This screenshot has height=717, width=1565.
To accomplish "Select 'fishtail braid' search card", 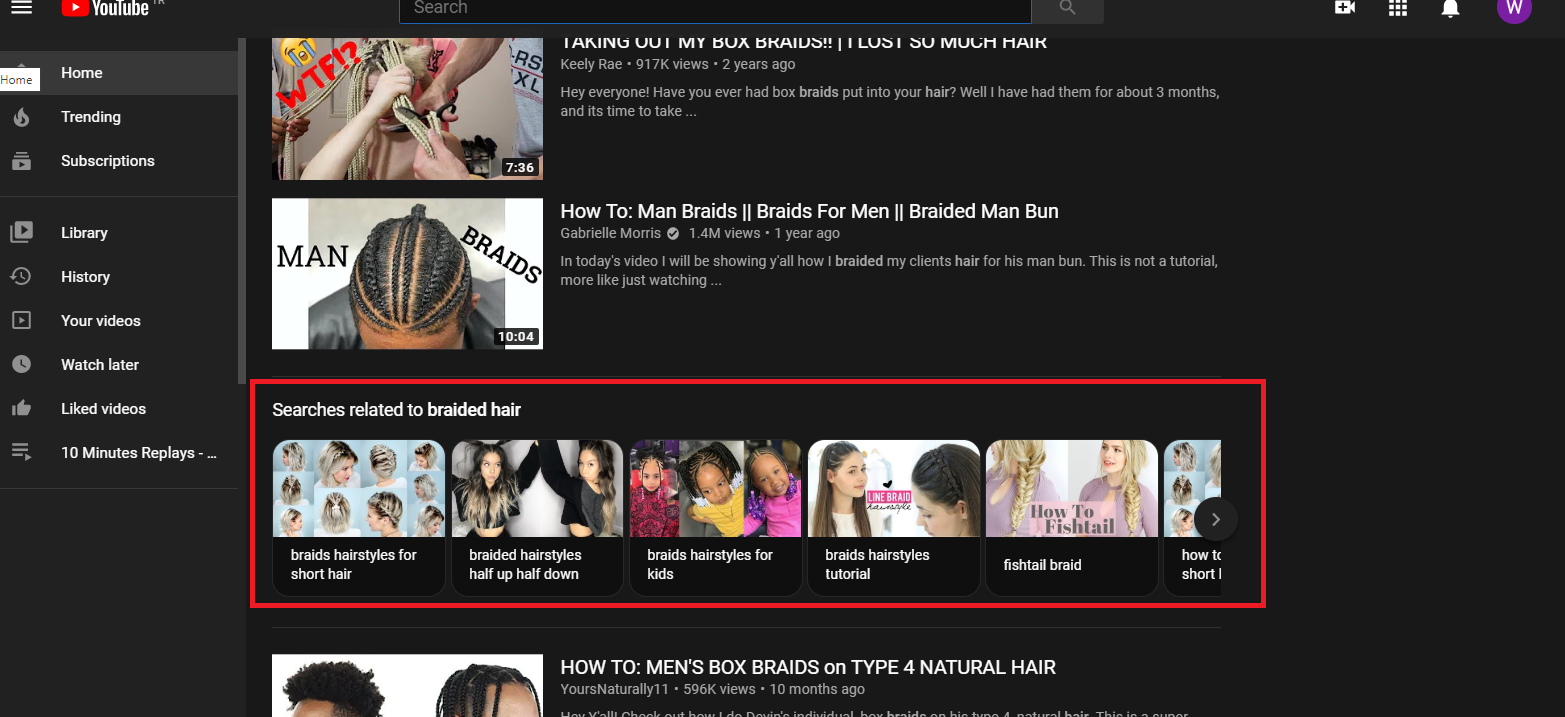I will [1072, 518].
